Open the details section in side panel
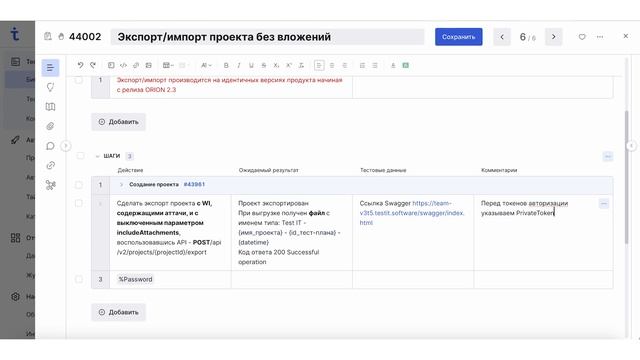640x360 pixels. [50, 68]
